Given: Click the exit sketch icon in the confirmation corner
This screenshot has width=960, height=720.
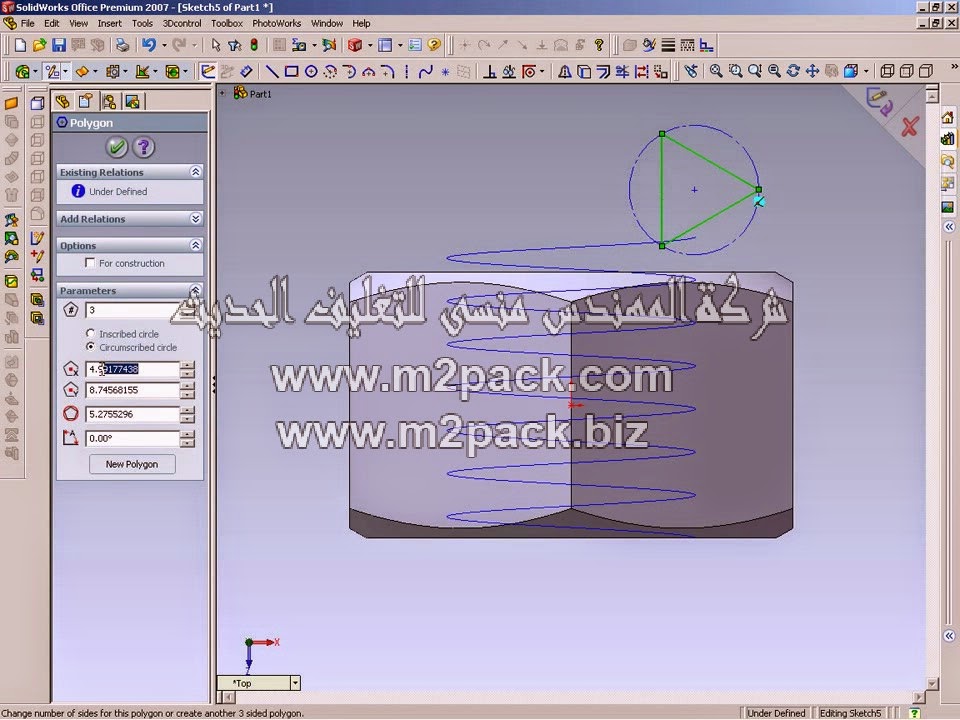Looking at the screenshot, I should (879, 102).
